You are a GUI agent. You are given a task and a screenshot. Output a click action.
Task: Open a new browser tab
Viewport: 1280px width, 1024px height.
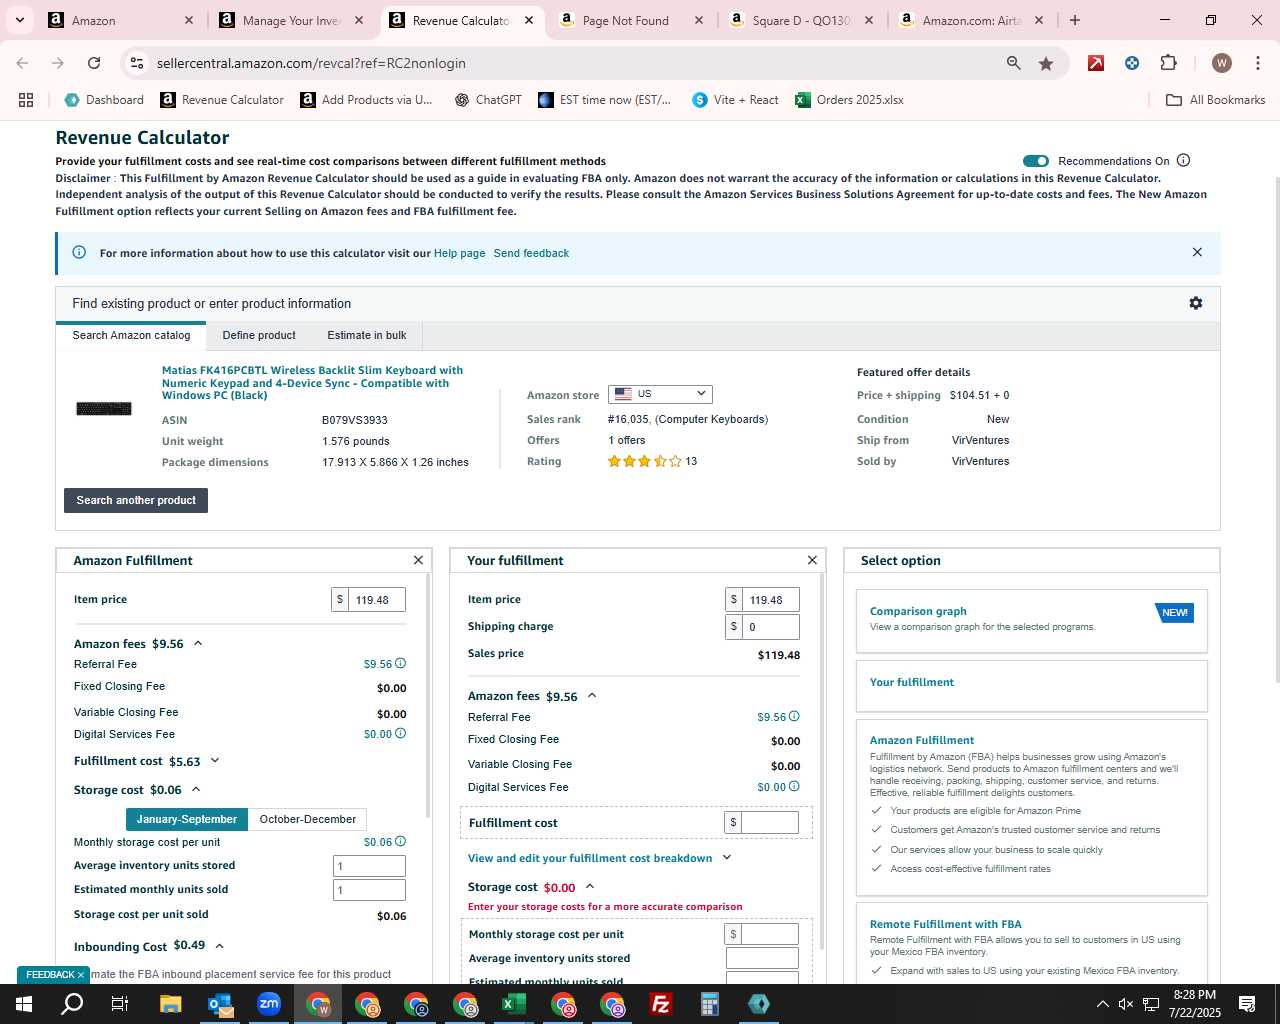[x=1075, y=20]
